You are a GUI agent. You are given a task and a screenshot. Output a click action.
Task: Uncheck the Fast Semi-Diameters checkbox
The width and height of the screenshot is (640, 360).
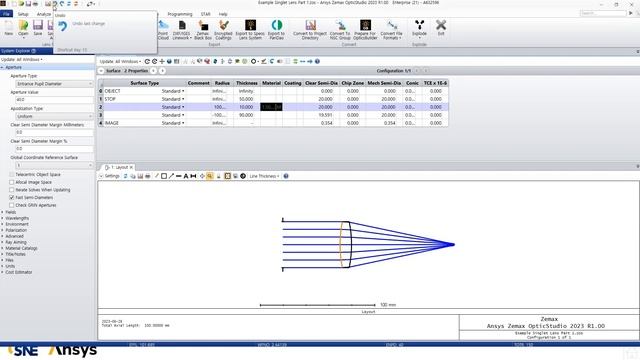(12, 198)
